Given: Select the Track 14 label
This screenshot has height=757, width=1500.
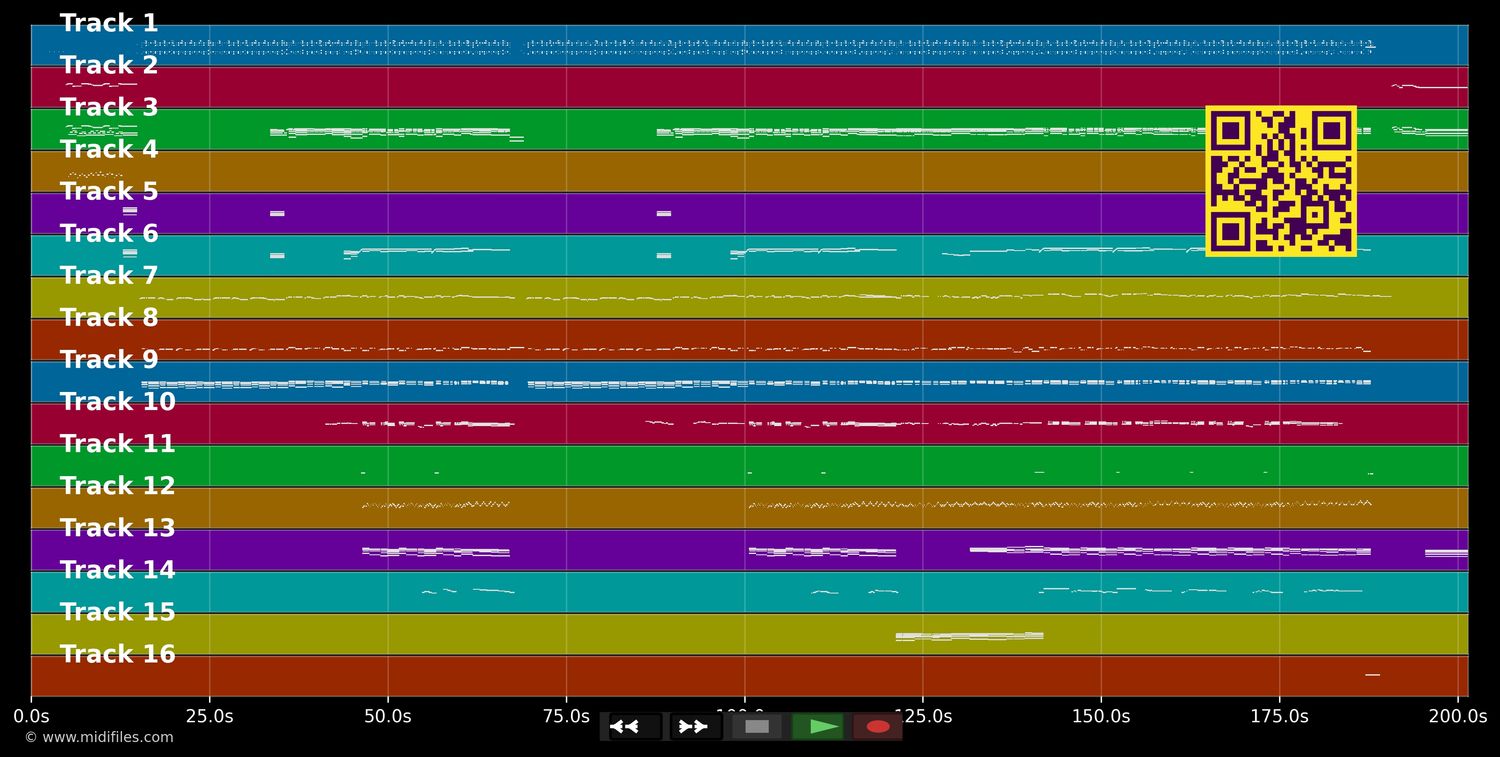Looking at the screenshot, I should pyautogui.click(x=118, y=569).
